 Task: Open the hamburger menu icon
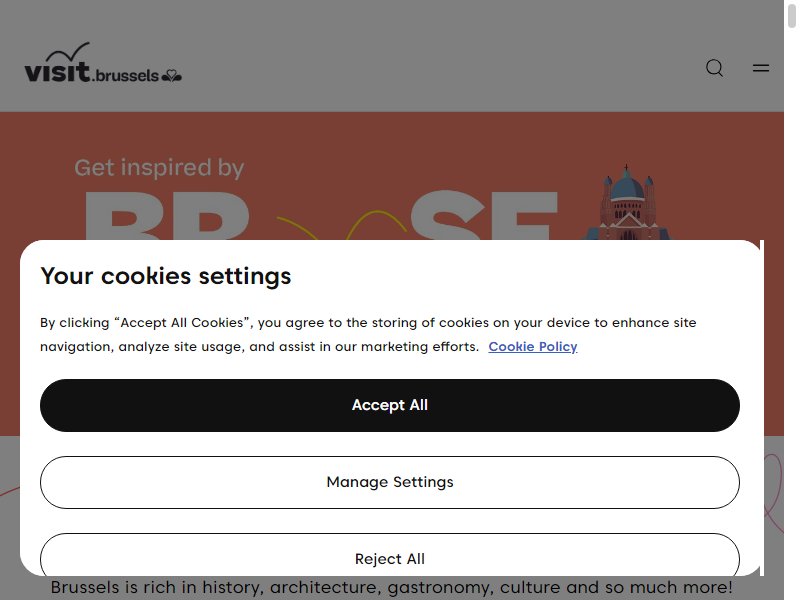click(x=761, y=68)
